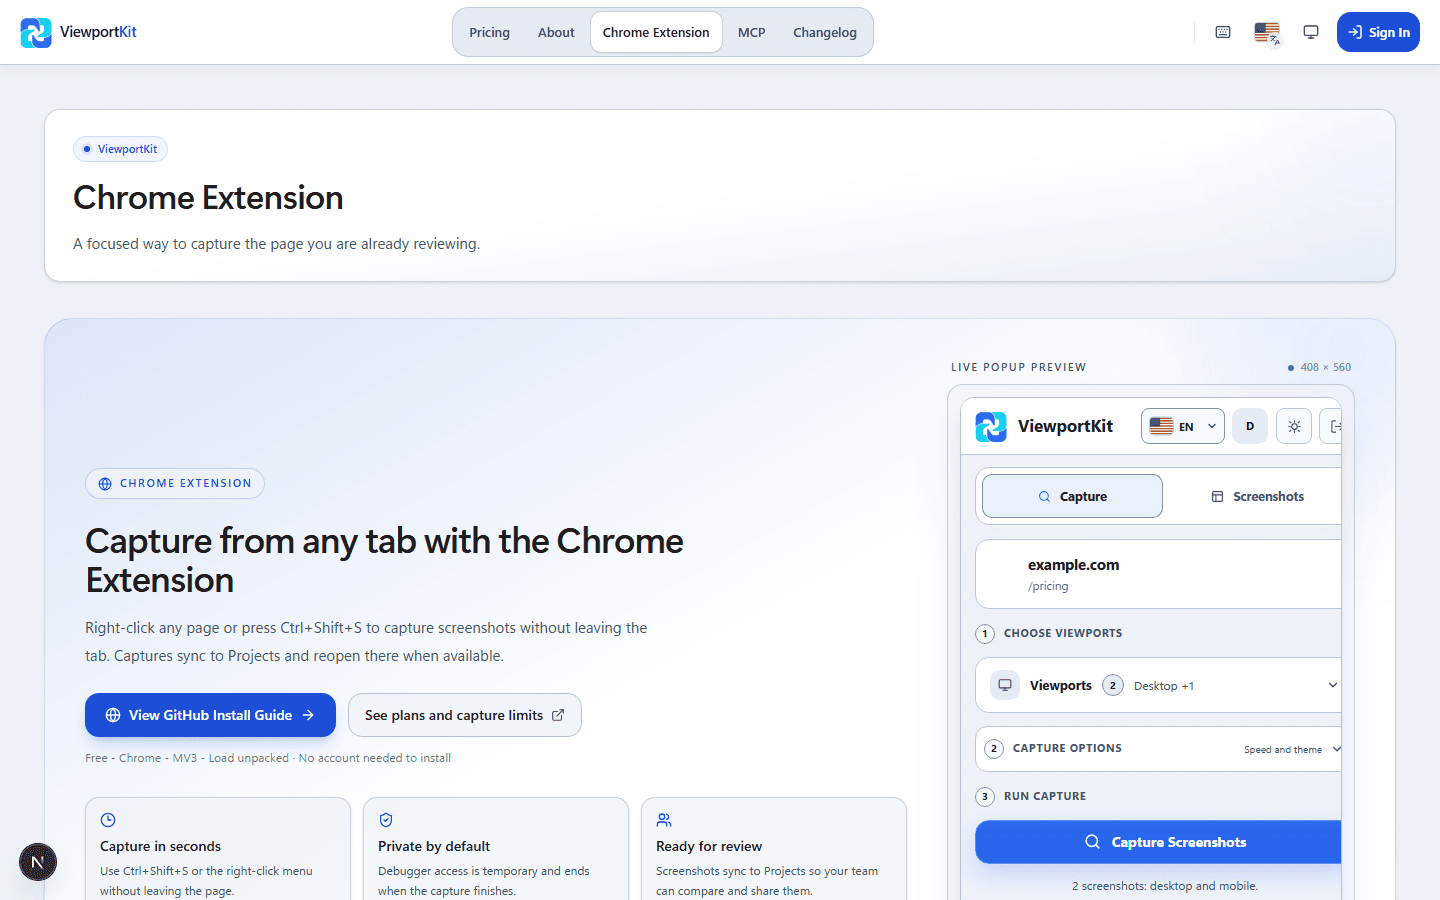Click the Capture in seconds card title
Image resolution: width=1440 pixels, height=900 pixels.
[160, 846]
